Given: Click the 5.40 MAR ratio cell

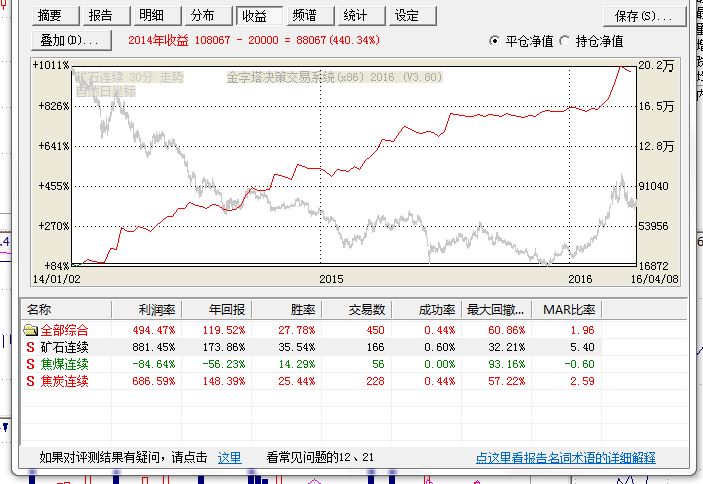Looking at the screenshot, I should tap(582, 347).
